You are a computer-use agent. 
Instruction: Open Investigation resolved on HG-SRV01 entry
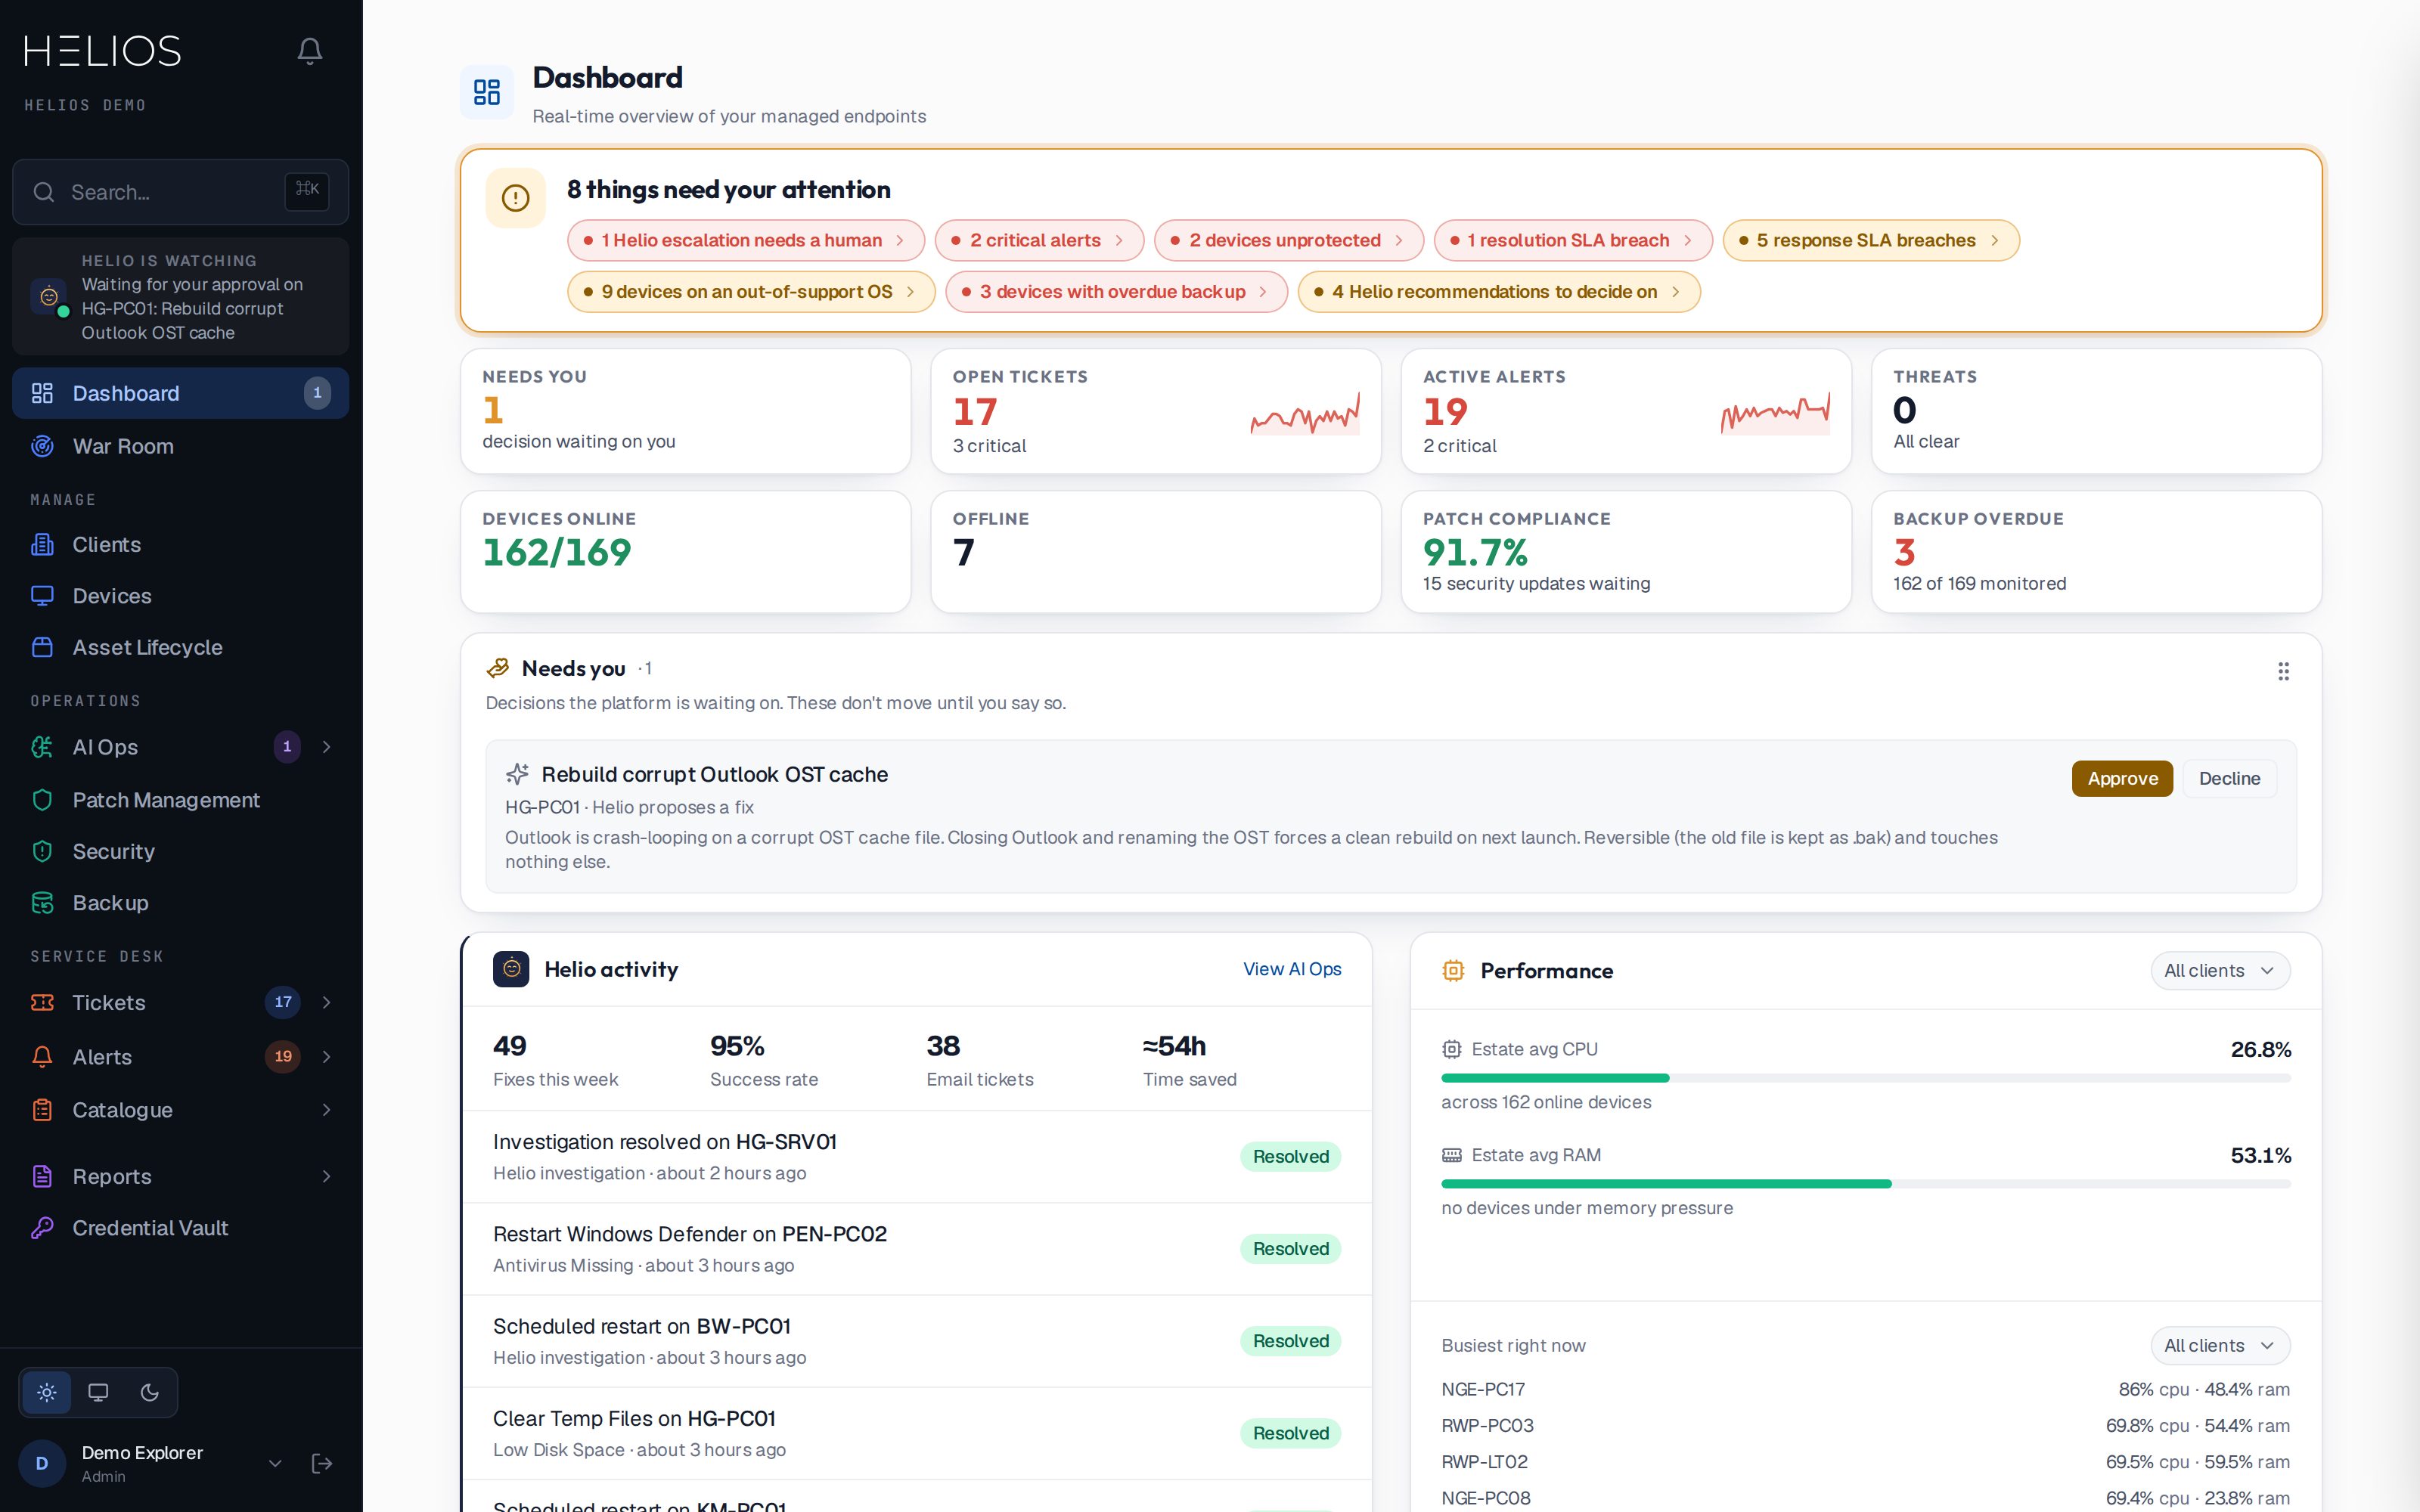tap(917, 1157)
